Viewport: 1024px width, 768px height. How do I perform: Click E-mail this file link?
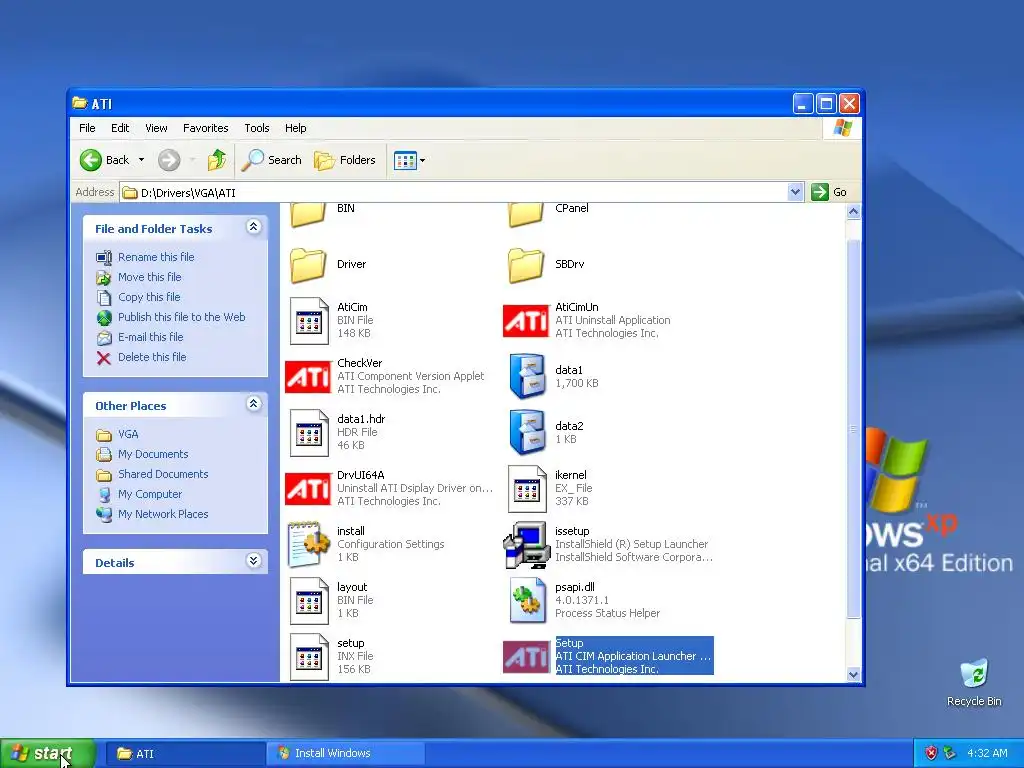[x=150, y=337]
